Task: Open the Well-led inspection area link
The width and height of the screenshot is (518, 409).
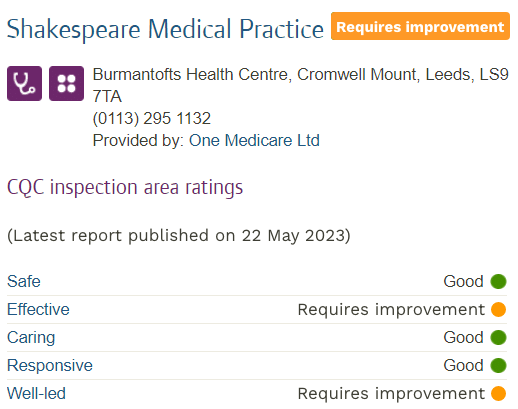Action: tap(36, 394)
